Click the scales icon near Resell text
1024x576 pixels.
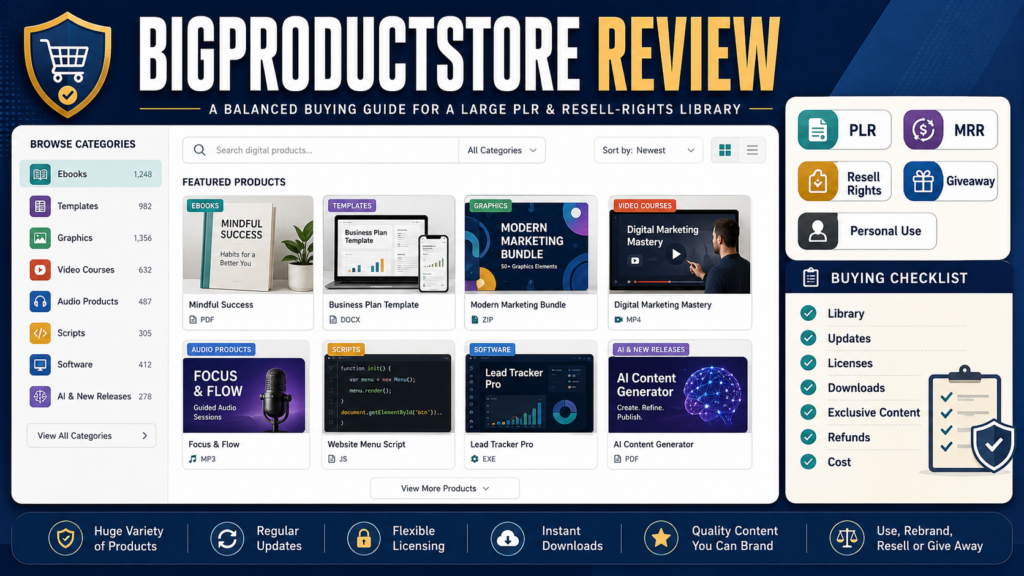[x=847, y=538]
